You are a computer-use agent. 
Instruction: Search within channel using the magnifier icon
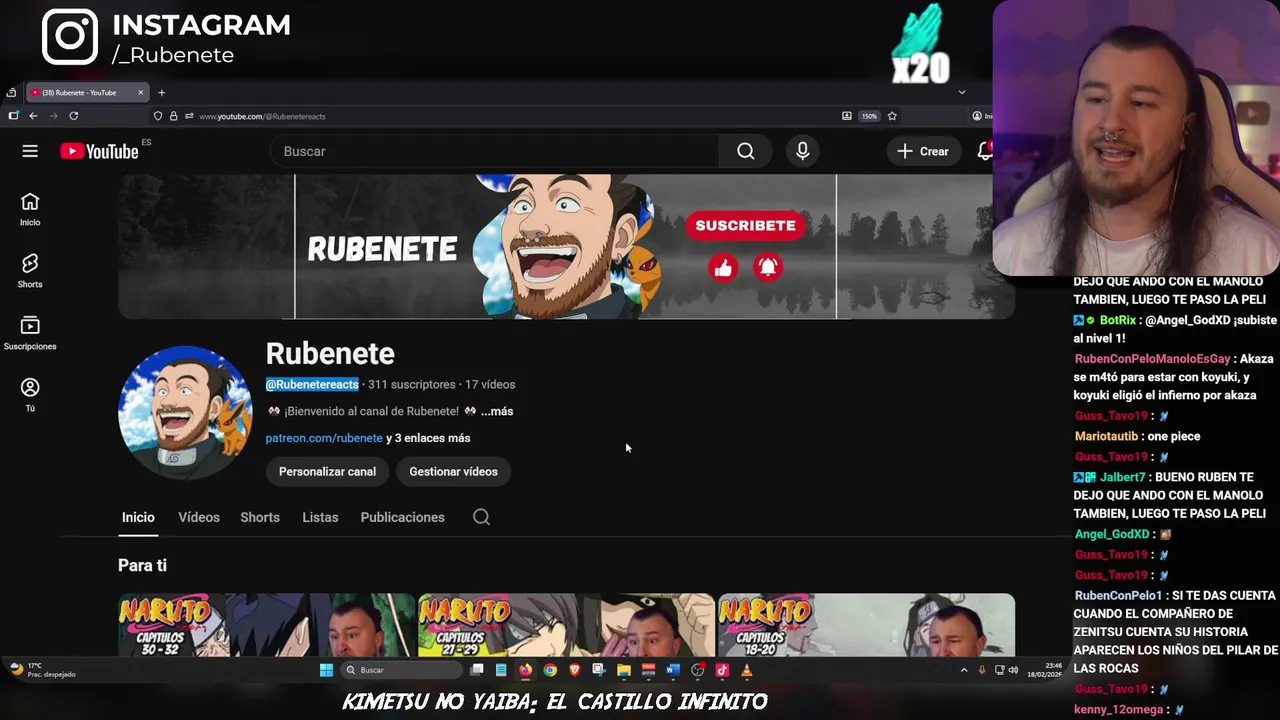click(x=481, y=517)
